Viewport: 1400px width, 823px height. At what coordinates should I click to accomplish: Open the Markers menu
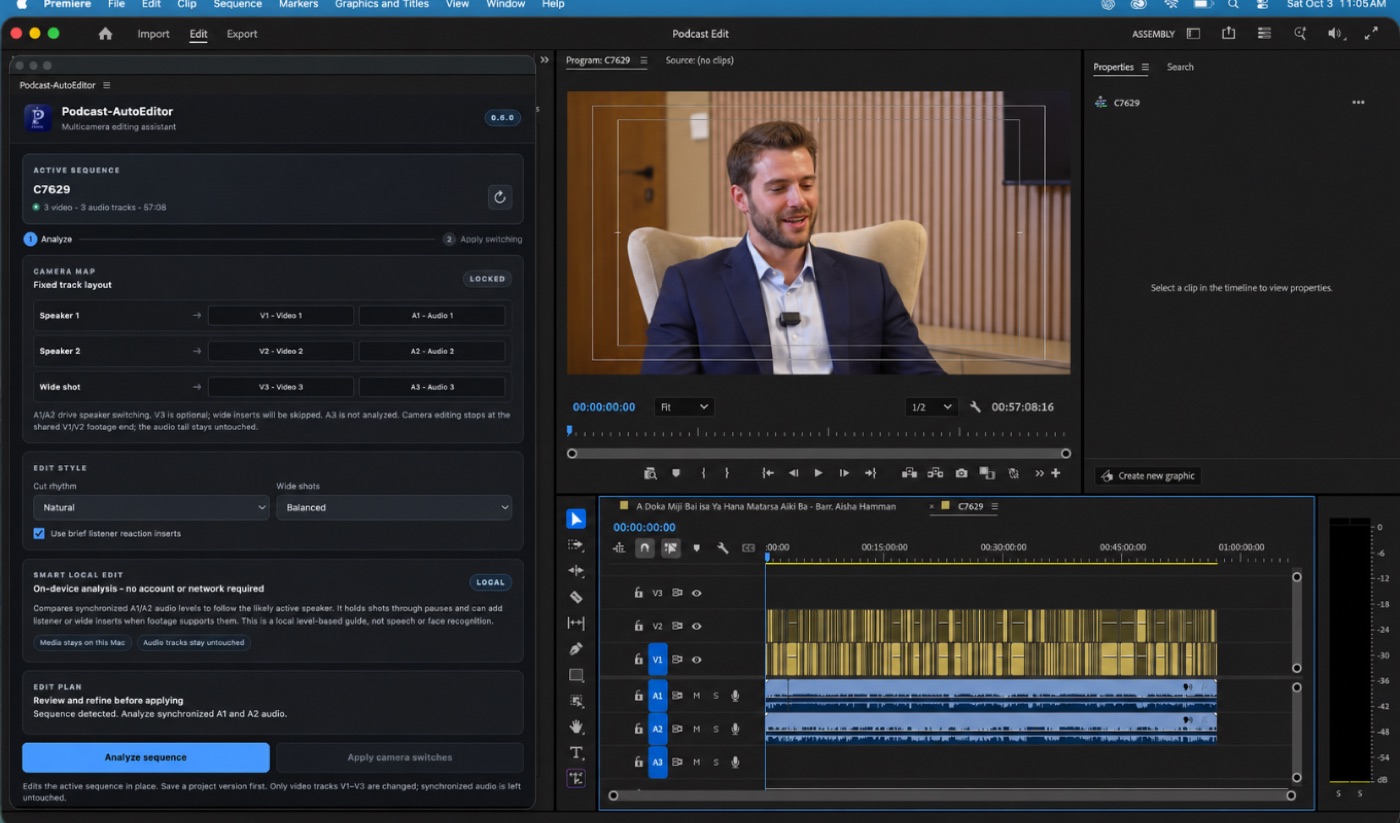point(298,4)
